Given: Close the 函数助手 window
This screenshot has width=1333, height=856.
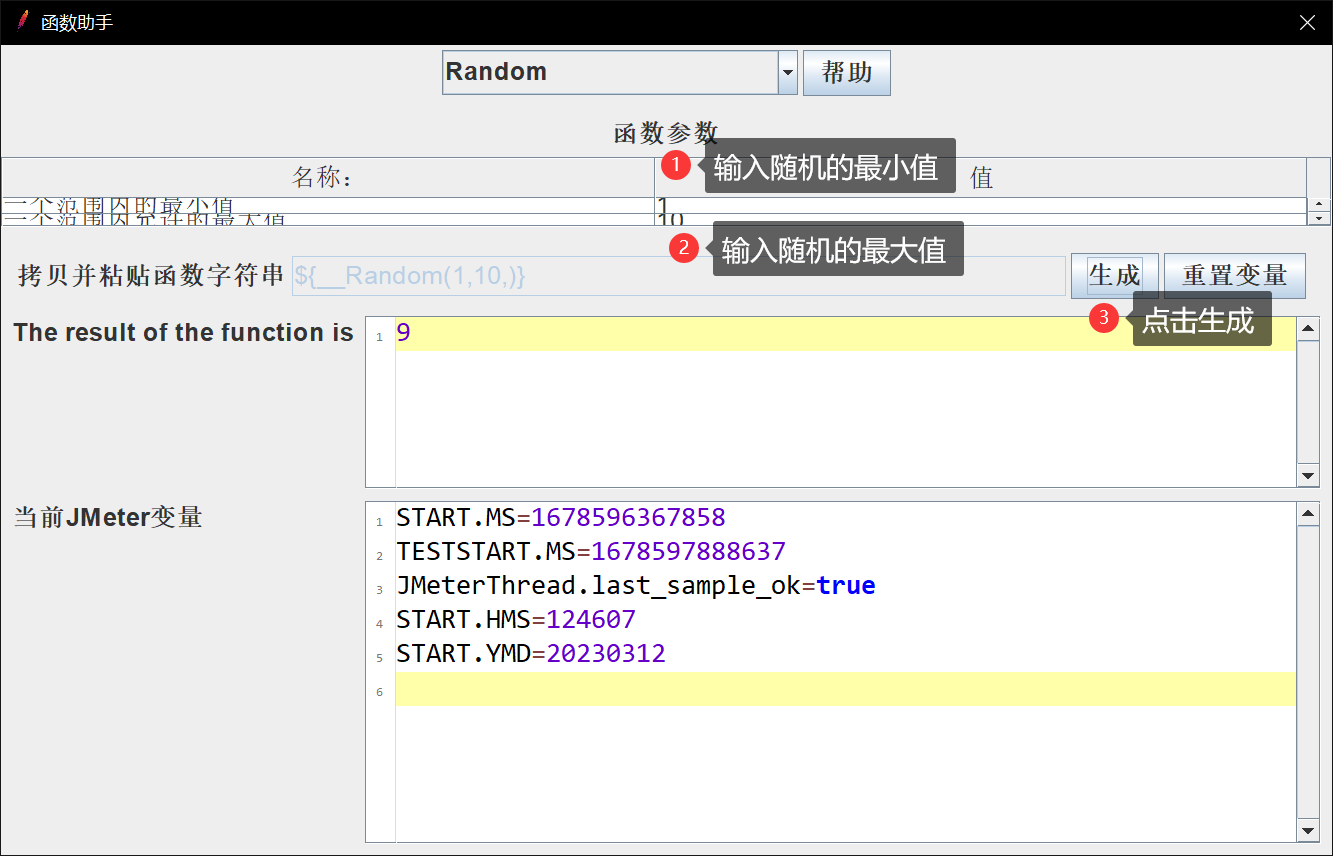Looking at the screenshot, I should click(1307, 22).
